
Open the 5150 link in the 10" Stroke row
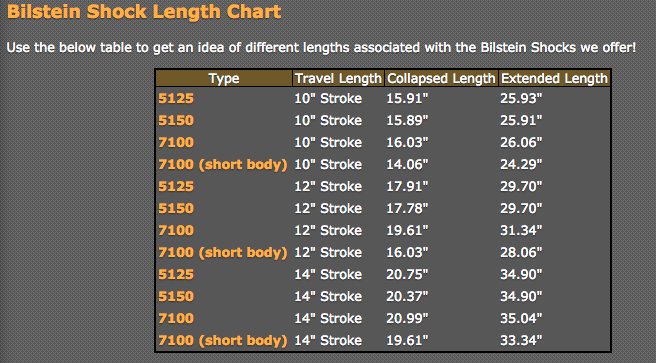click(x=176, y=120)
